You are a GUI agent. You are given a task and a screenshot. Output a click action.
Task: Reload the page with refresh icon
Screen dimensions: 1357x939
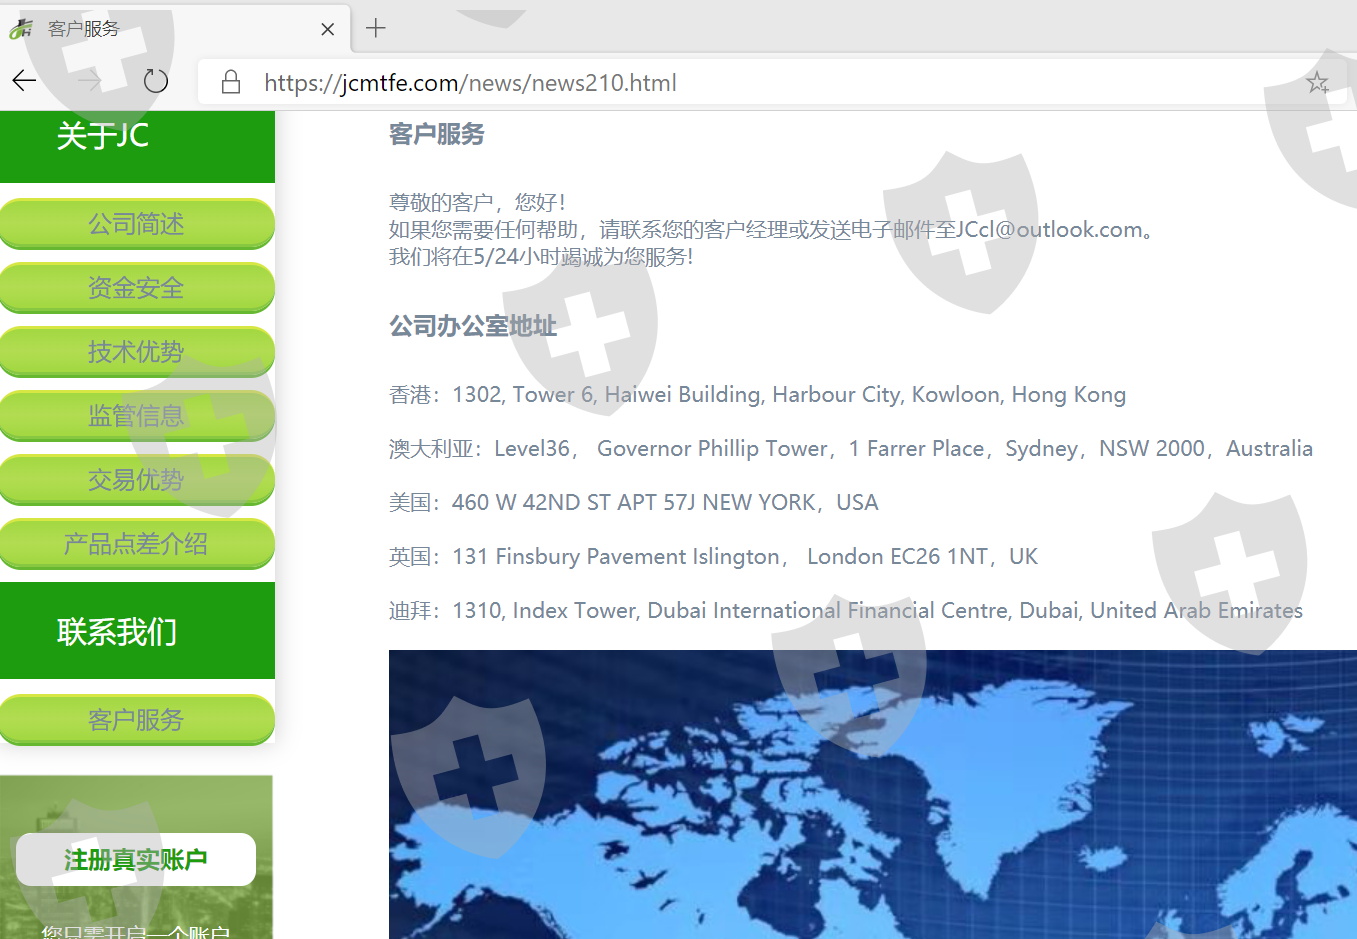point(156,82)
